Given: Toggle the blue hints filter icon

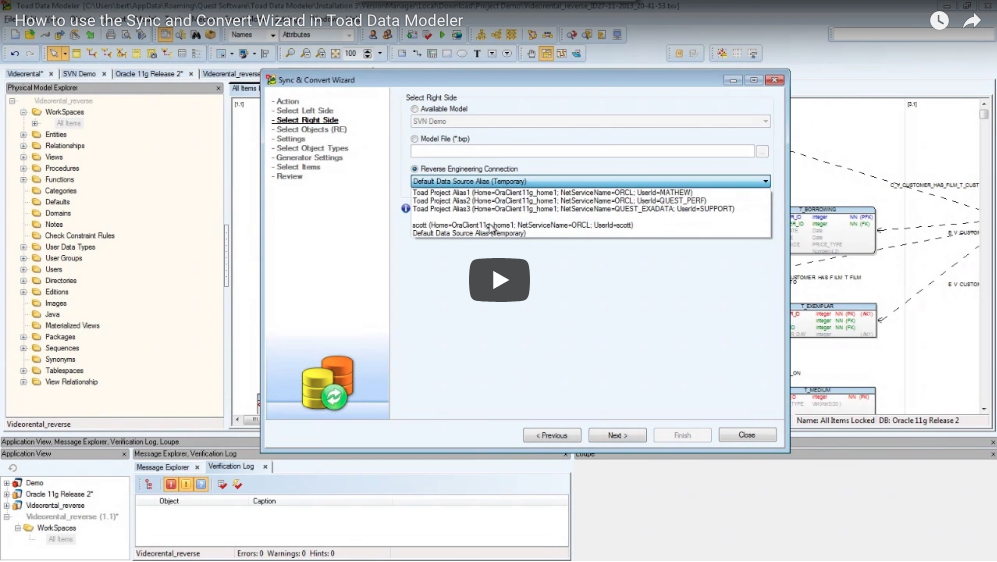Looking at the screenshot, I should pyautogui.click(x=200, y=484).
